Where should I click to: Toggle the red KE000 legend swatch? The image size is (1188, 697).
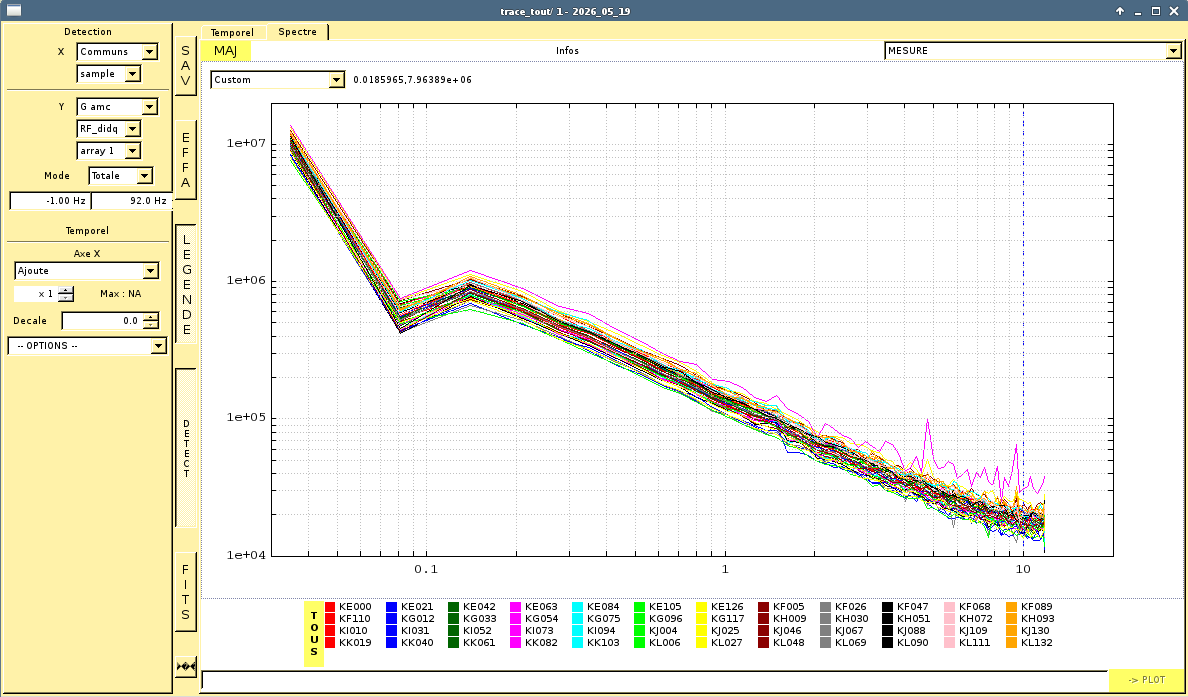click(330, 607)
